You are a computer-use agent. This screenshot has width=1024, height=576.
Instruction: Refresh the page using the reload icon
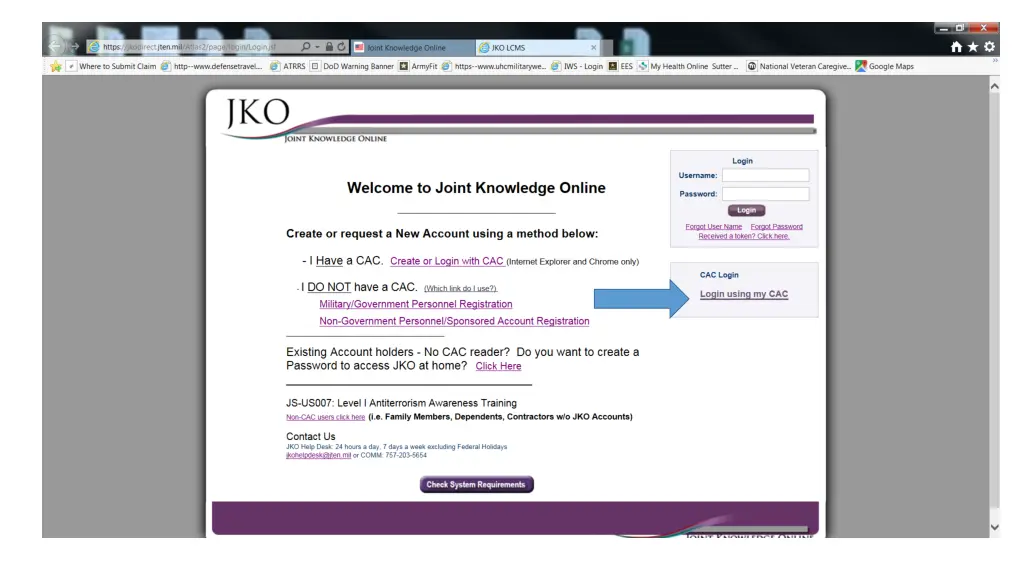click(x=341, y=47)
